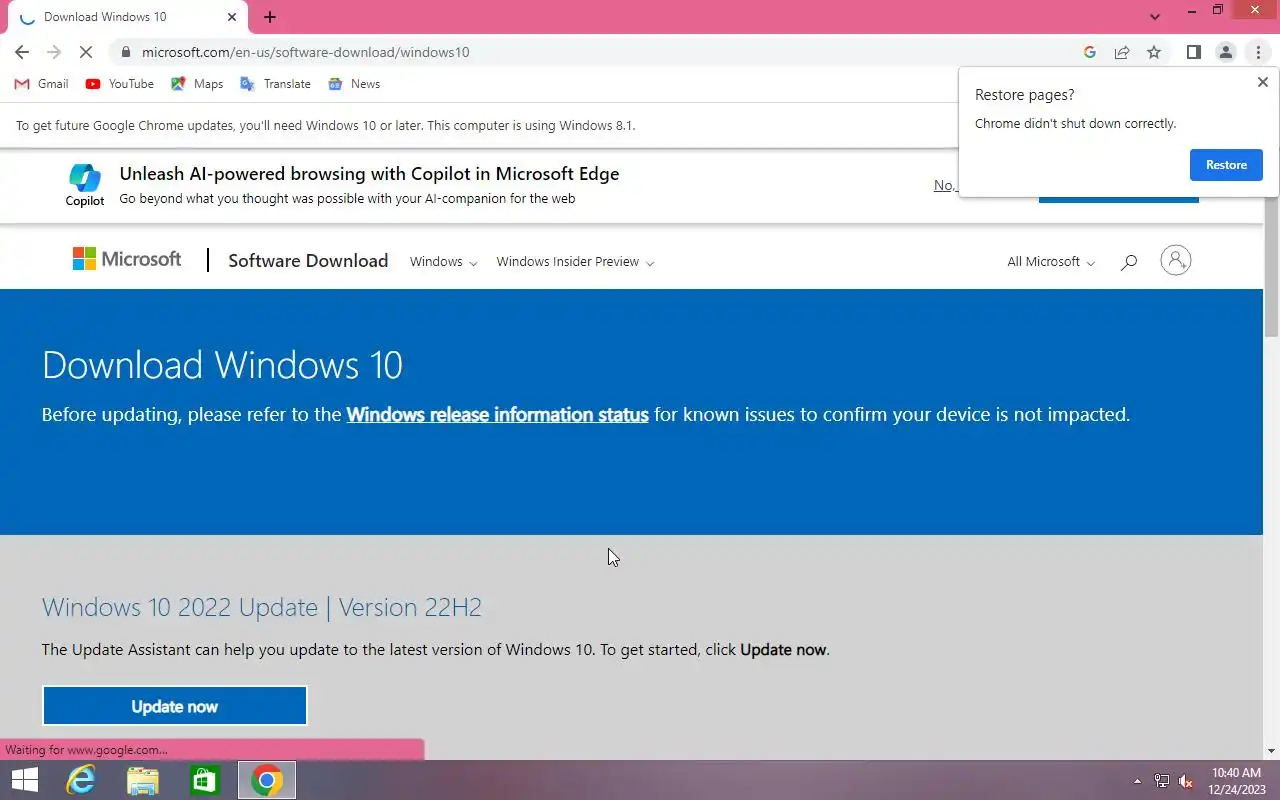The image size is (1280, 800).
Task: Open the tab search chevron
Action: click(x=1155, y=17)
